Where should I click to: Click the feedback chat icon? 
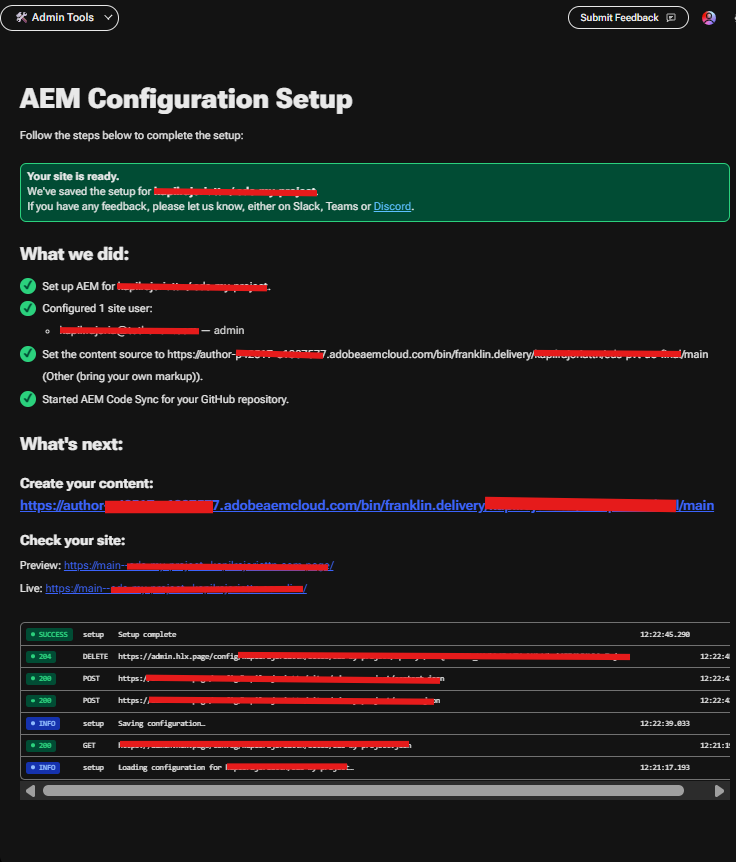tap(671, 18)
